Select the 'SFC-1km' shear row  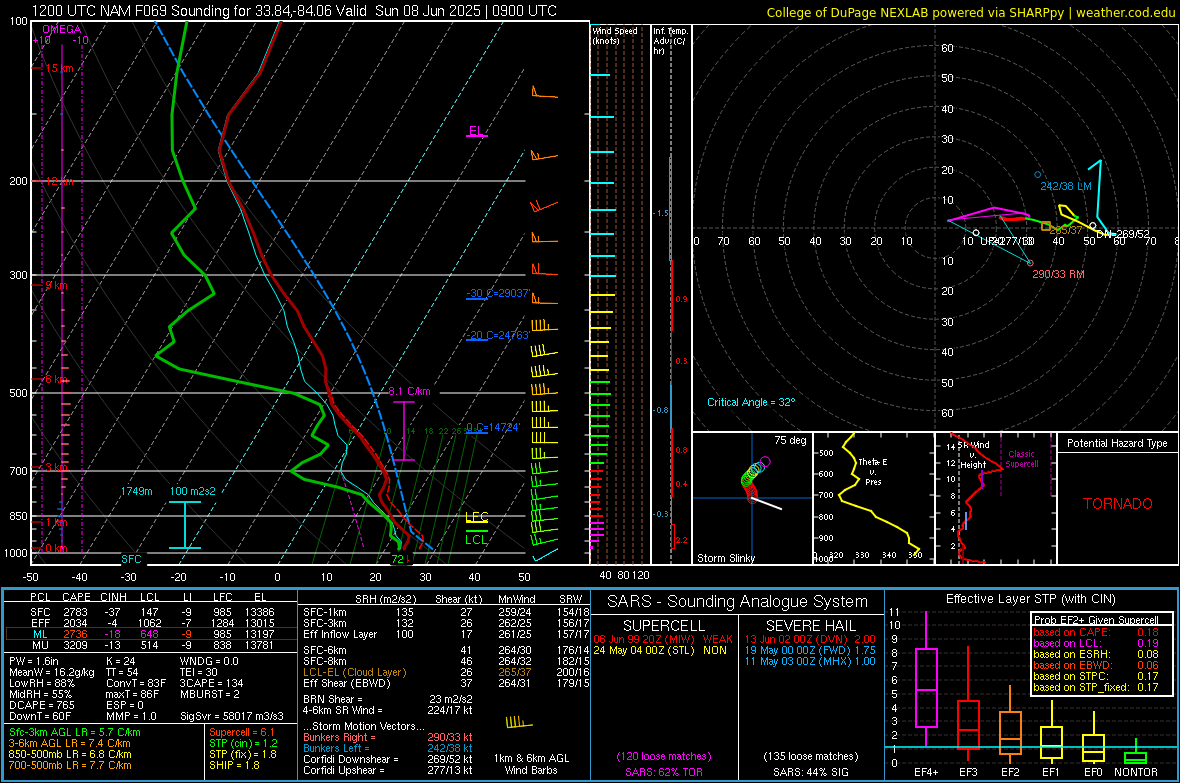(x=446, y=612)
